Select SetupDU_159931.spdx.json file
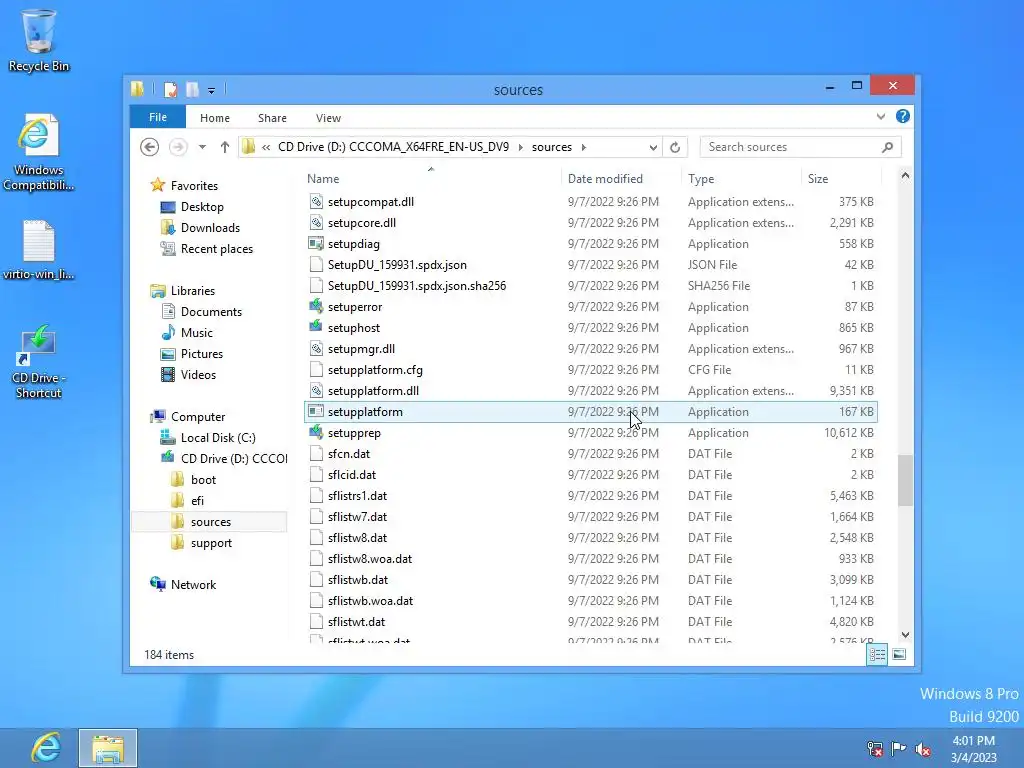The image size is (1024, 768). click(x=591, y=264)
